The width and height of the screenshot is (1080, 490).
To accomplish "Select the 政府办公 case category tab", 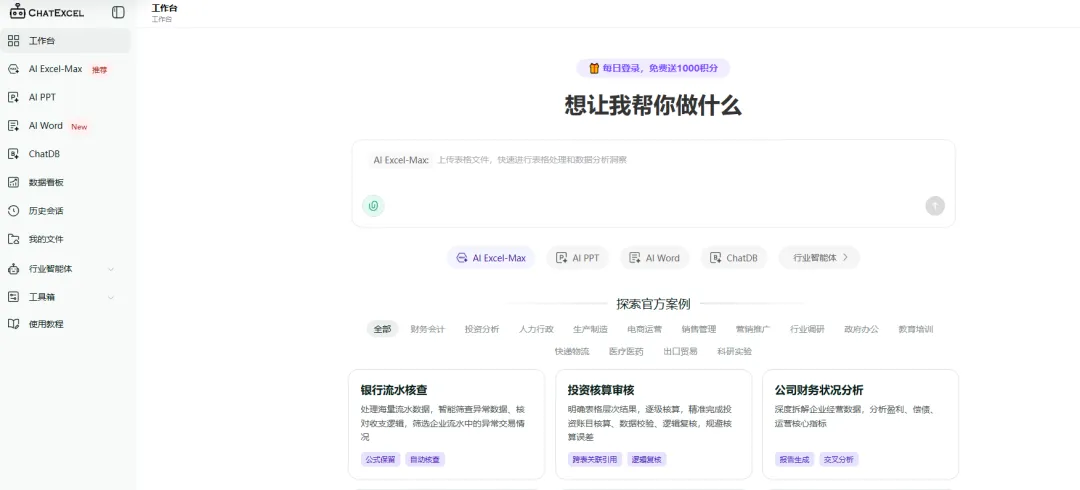I will click(862, 329).
